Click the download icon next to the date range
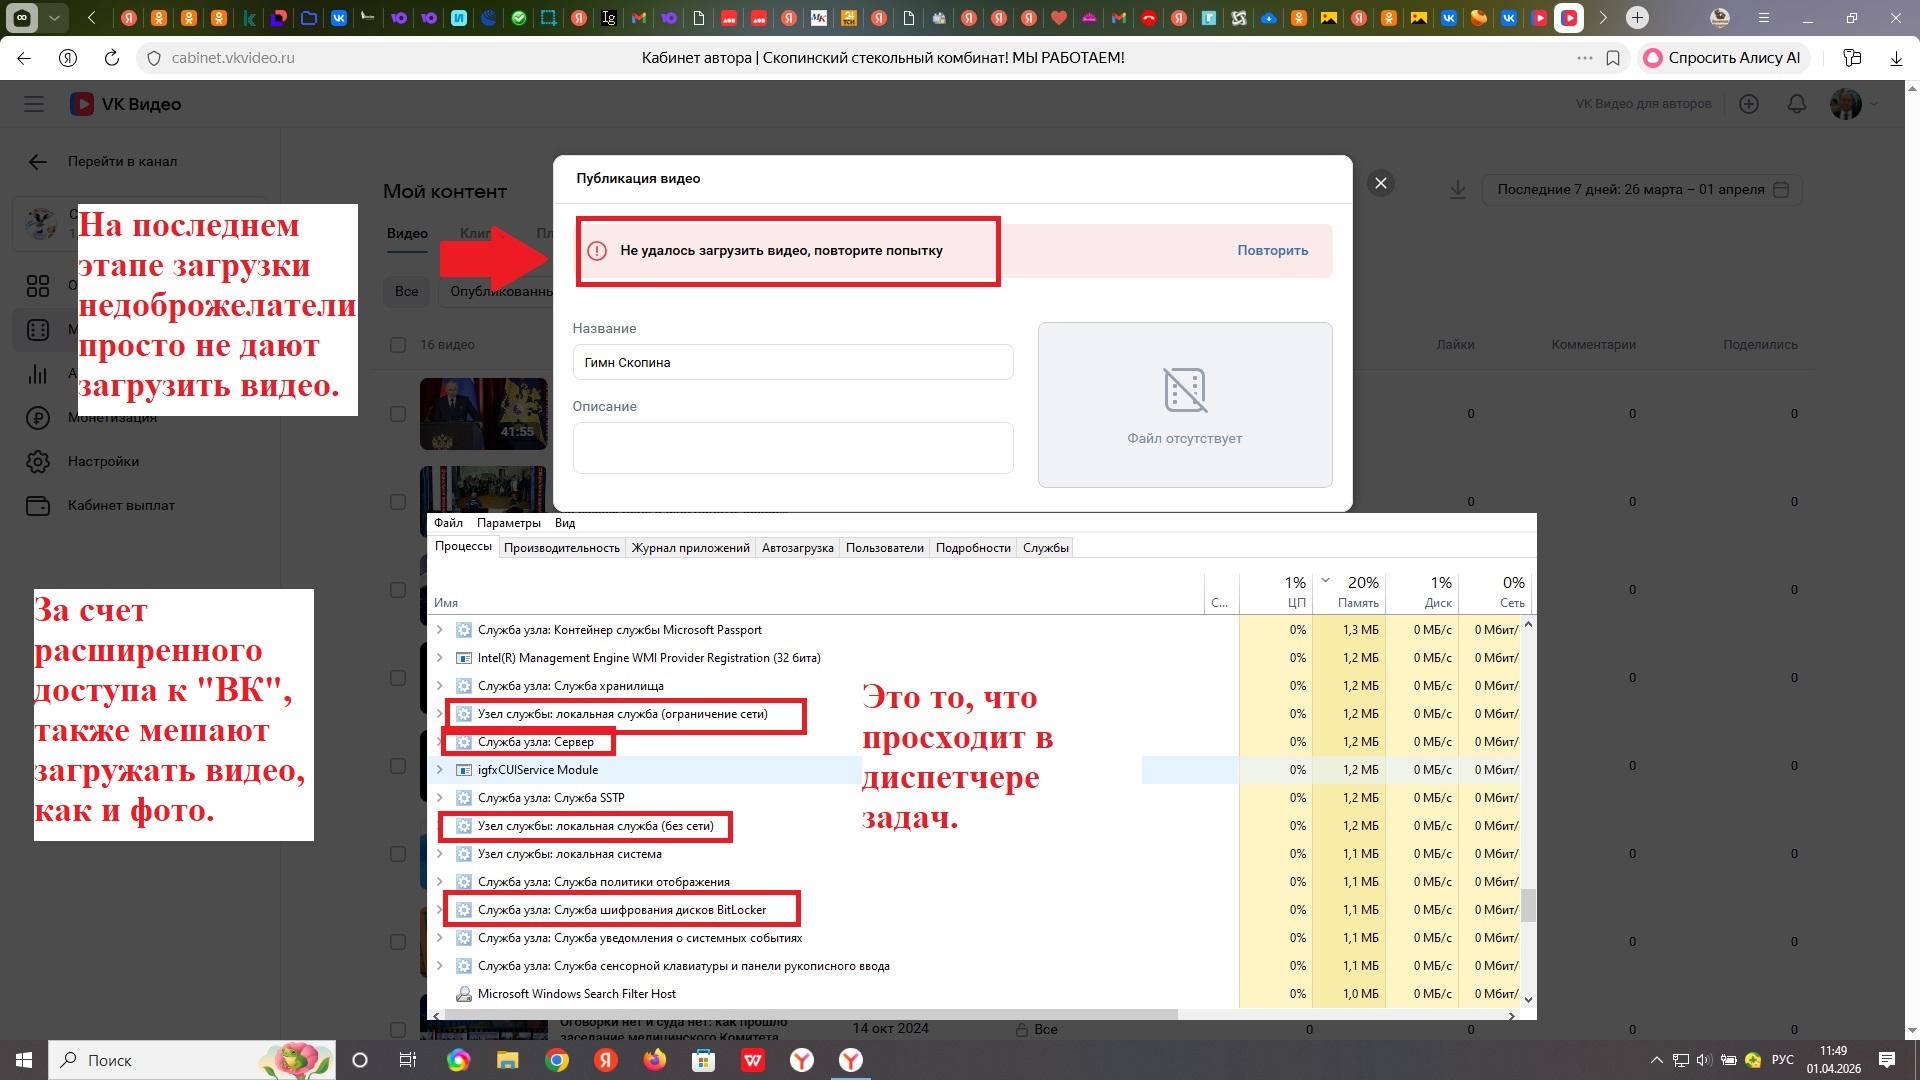The width and height of the screenshot is (1920, 1080). coord(1457,190)
